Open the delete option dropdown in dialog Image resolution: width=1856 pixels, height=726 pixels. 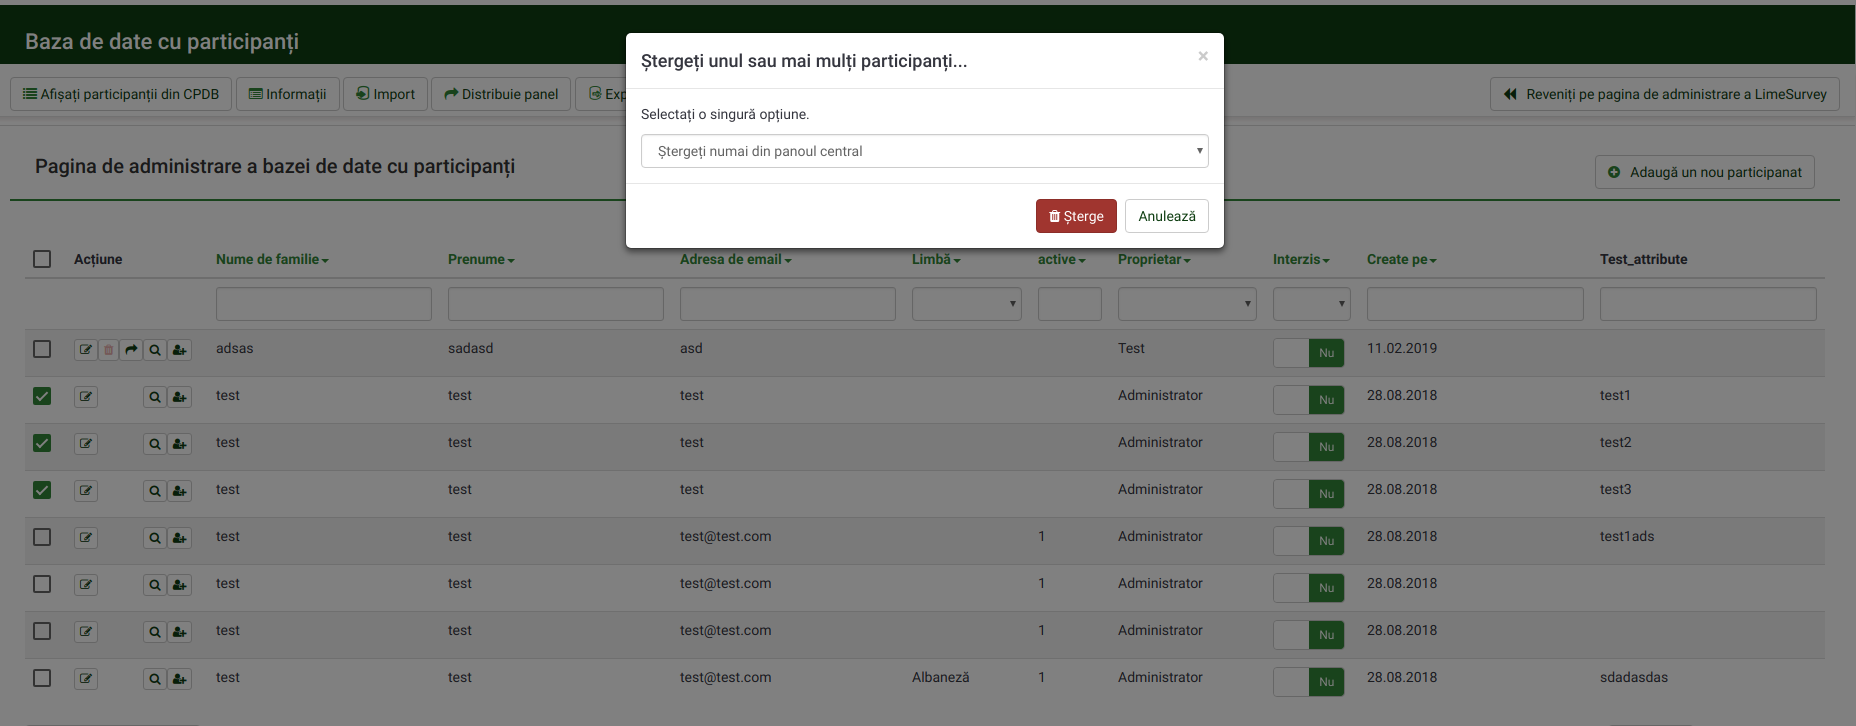[x=924, y=151]
